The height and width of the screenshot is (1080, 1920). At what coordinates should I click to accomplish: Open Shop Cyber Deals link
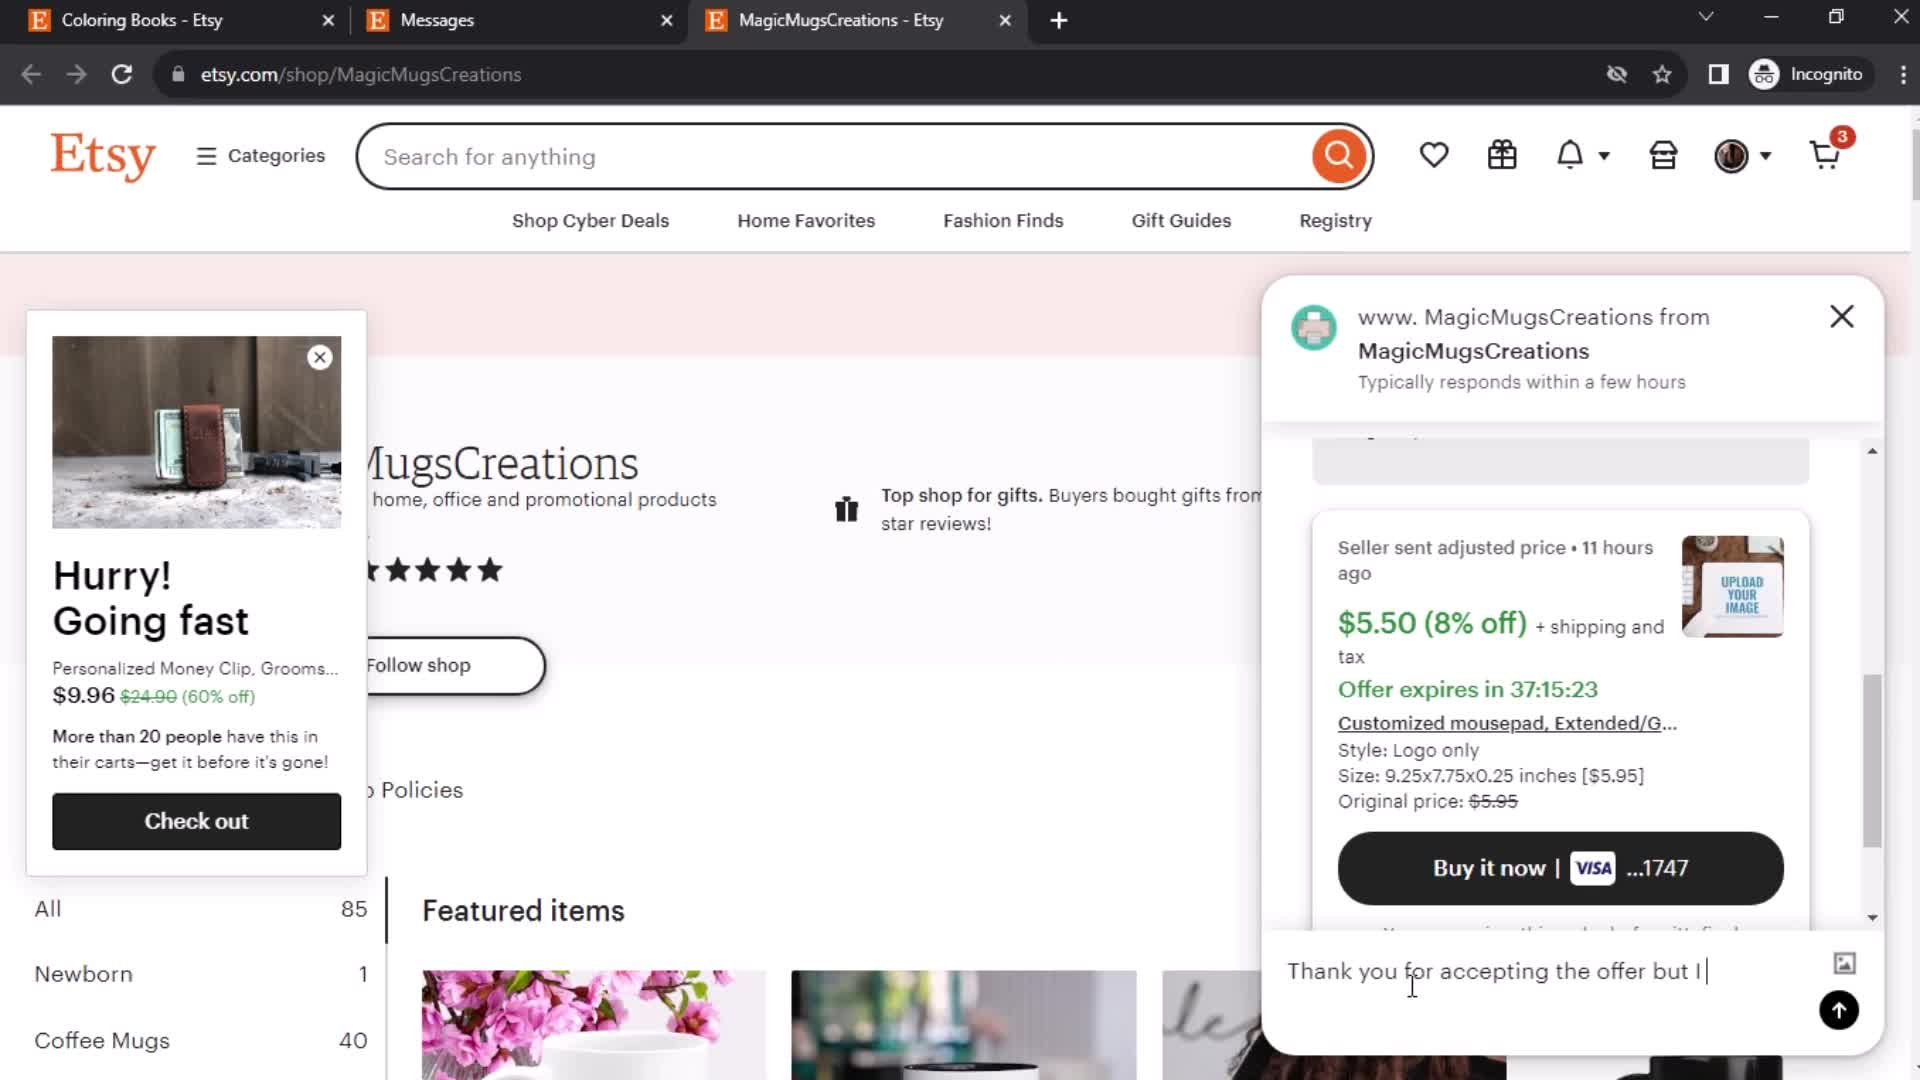click(590, 221)
